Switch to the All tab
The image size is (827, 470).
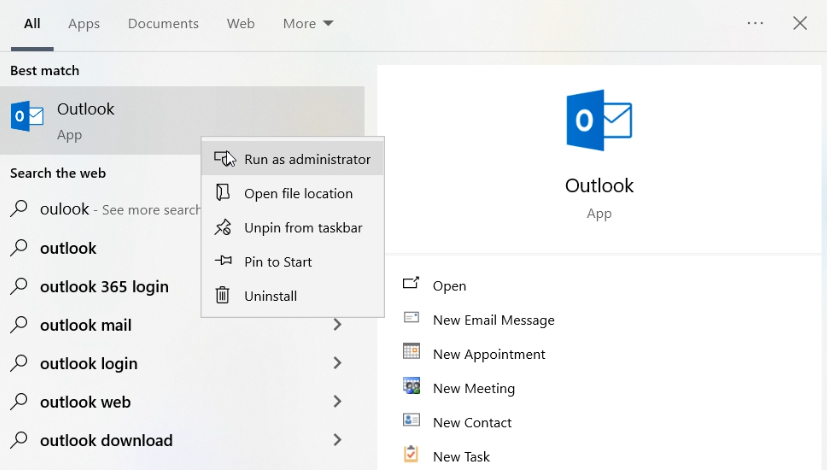pos(32,24)
